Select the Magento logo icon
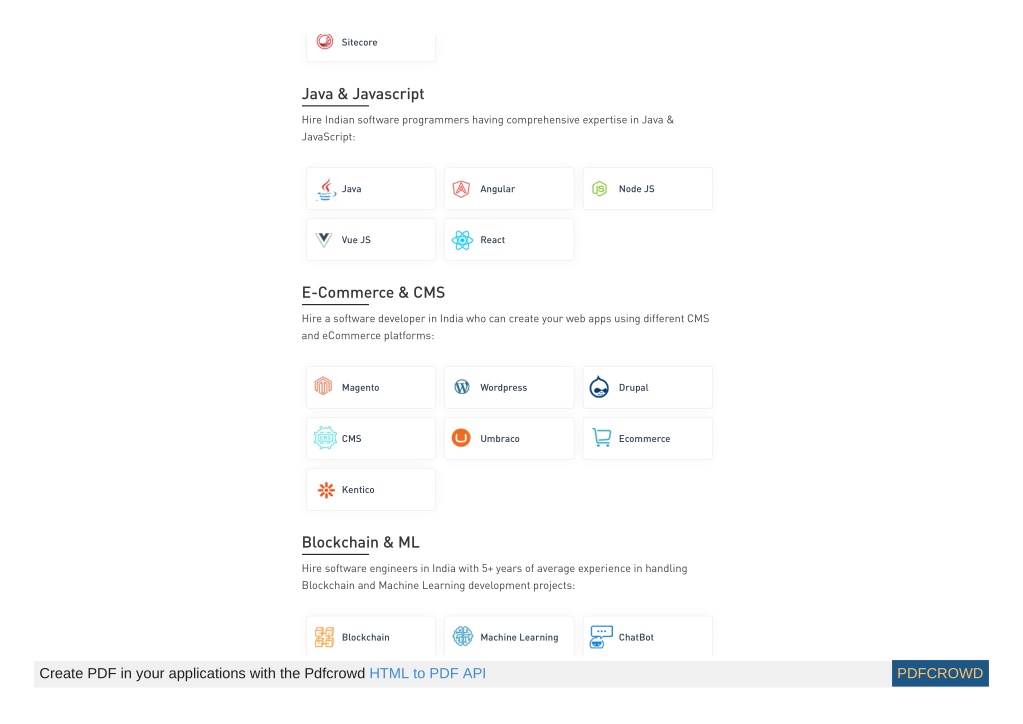 [324, 386]
